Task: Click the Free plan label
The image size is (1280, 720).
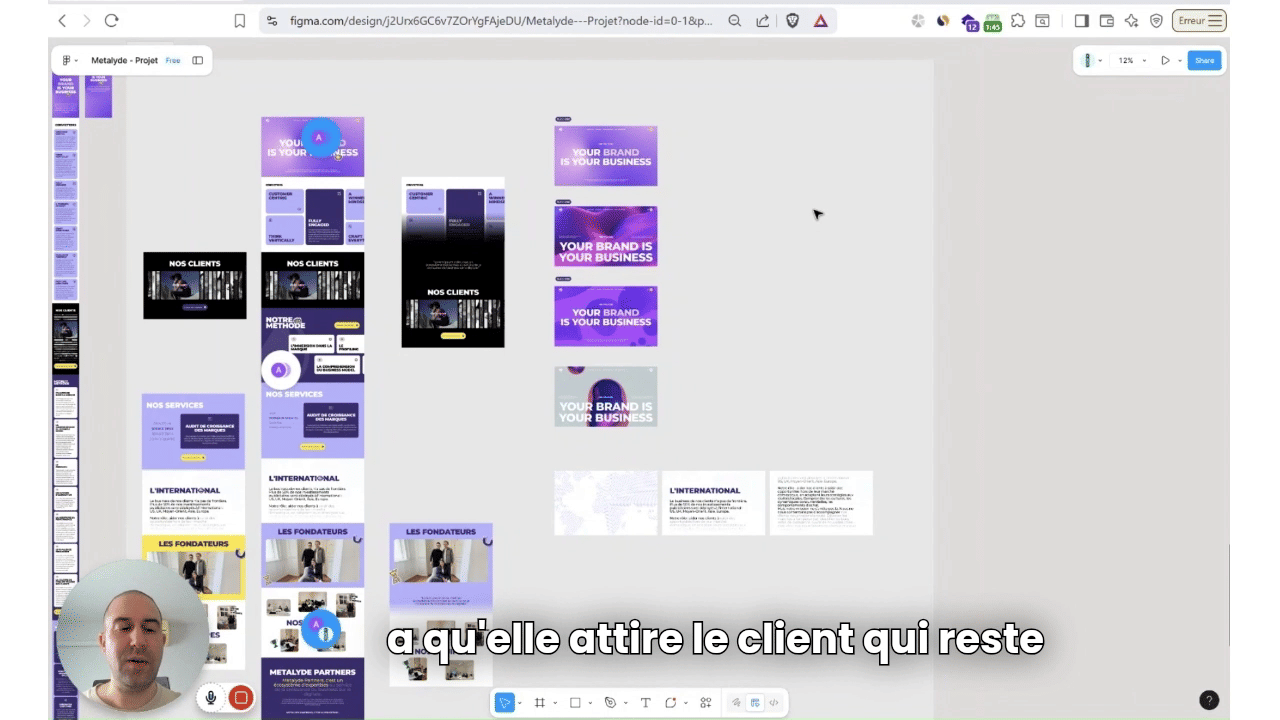Action: click(x=173, y=61)
